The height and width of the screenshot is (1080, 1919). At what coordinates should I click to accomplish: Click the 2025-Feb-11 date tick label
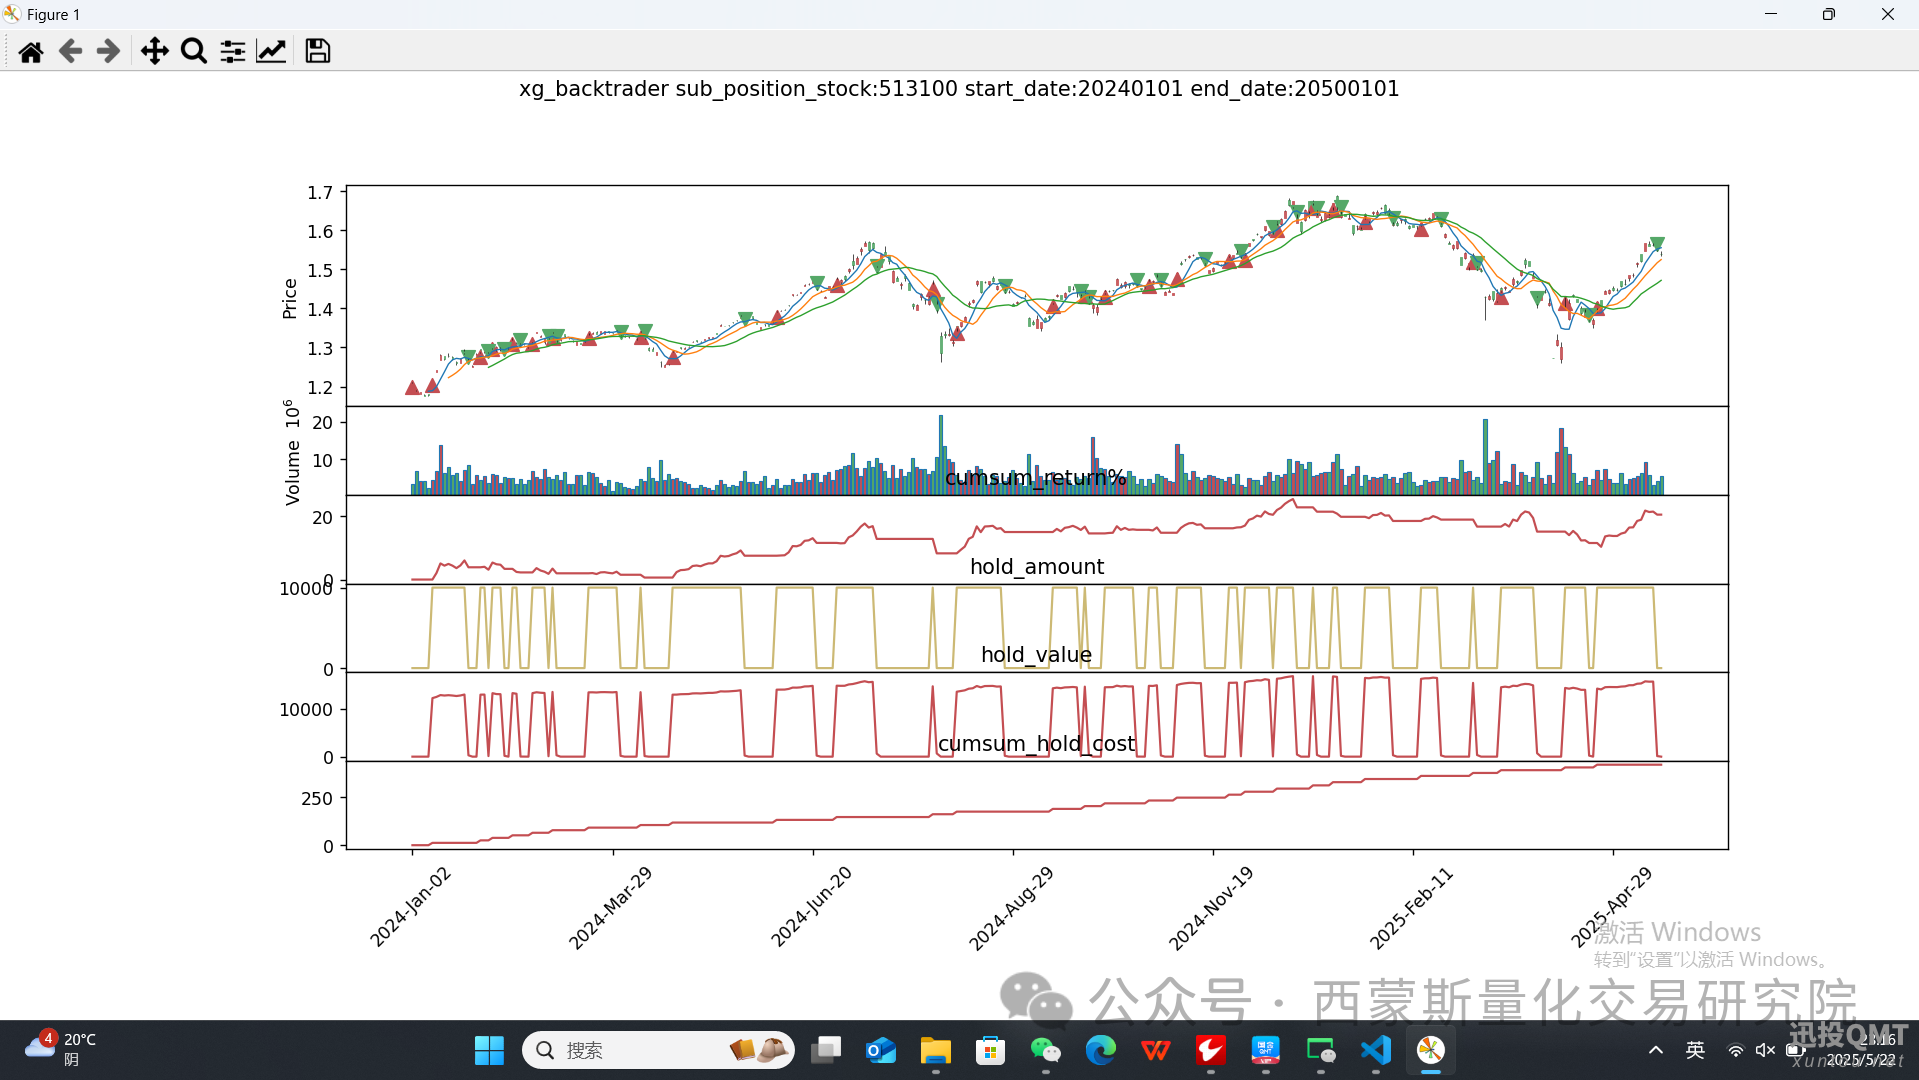click(x=1411, y=907)
